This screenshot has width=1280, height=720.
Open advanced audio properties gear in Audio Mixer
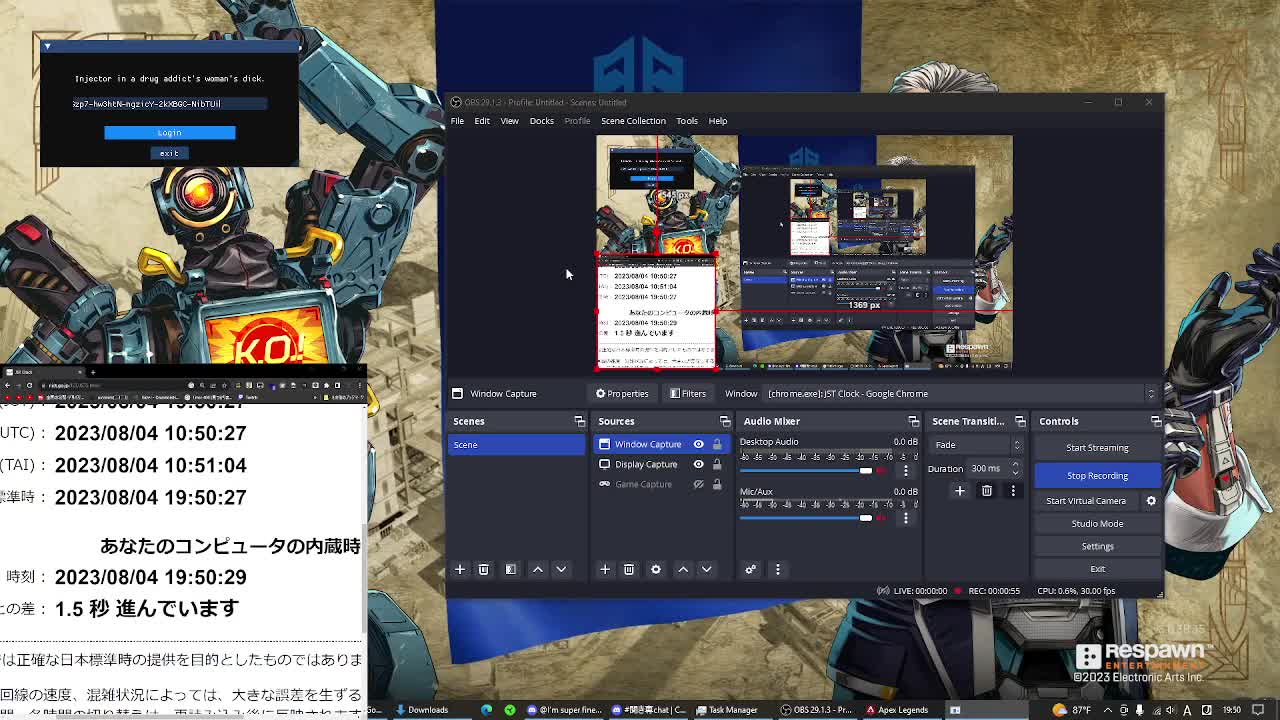tap(751, 568)
